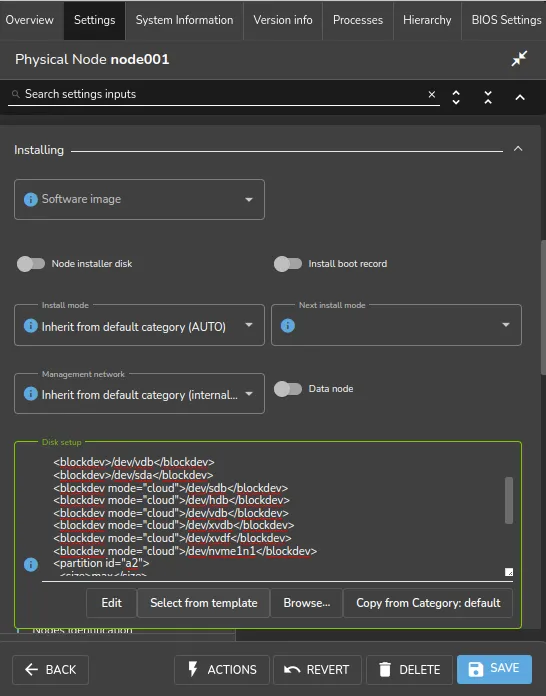This screenshot has width=546, height=696.
Task: Click the disk setup text scrollbar
Action: pyautogui.click(x=509, y=500)
